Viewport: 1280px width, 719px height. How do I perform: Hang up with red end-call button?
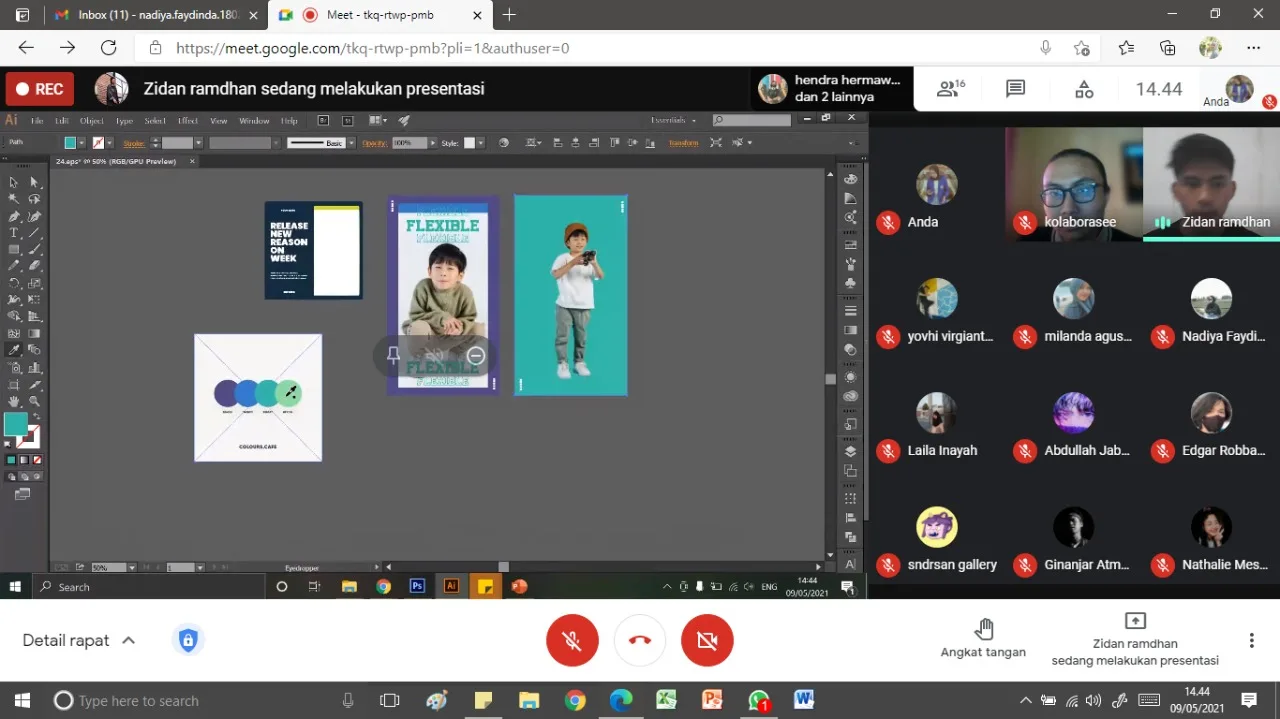pyautogui.click(x=640, y=640)
